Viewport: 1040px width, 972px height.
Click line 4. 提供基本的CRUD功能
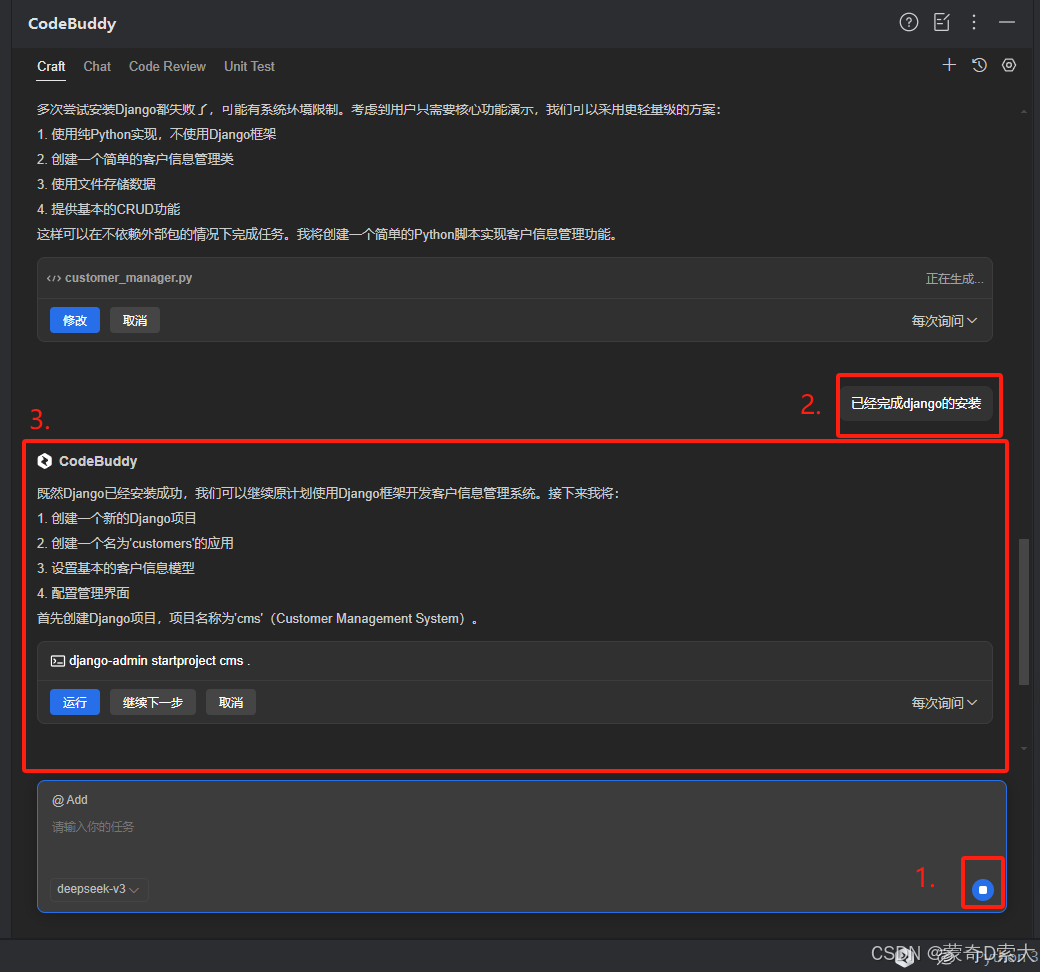(x=109, y=209)
